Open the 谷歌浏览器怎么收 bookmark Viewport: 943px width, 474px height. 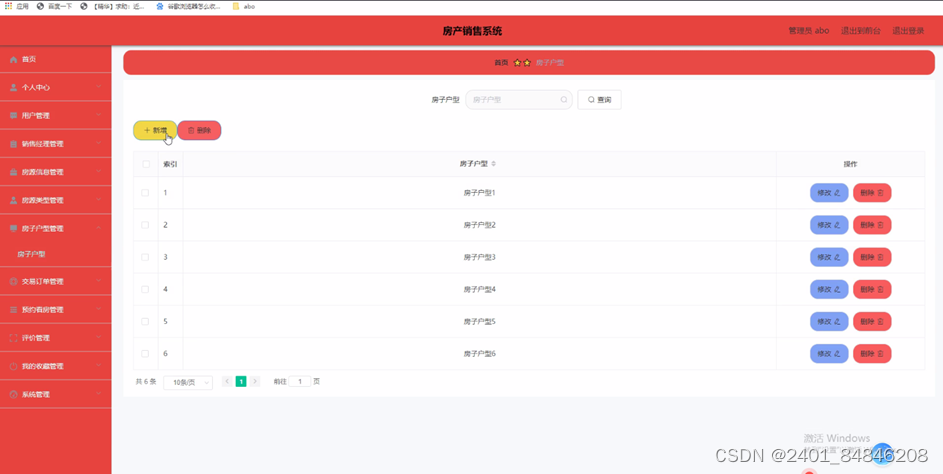coord(188,7)
